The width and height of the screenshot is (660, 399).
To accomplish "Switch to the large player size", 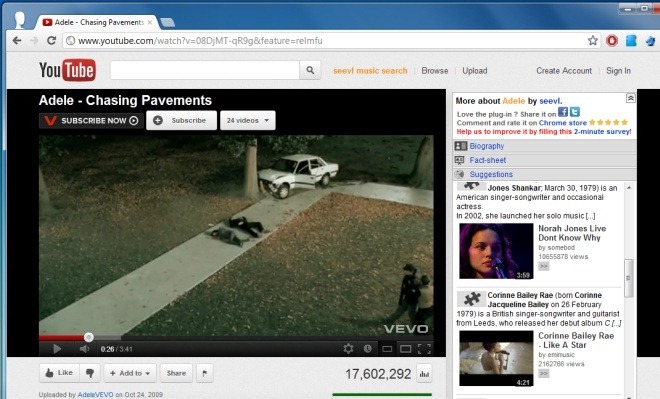I will click(405, 349).
